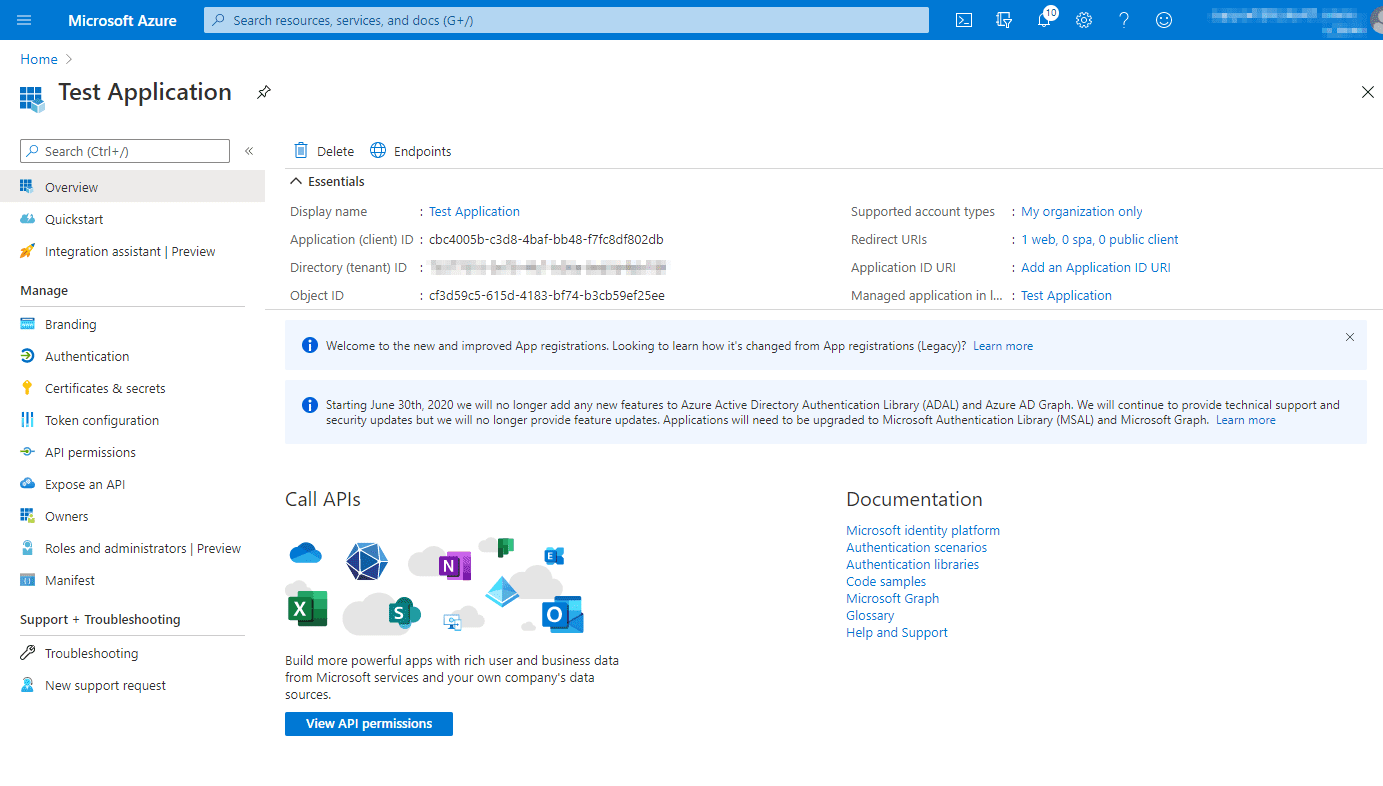Click Learn more in ADAL notice
Screen dimensions: 1383x786
point(1245,420)
